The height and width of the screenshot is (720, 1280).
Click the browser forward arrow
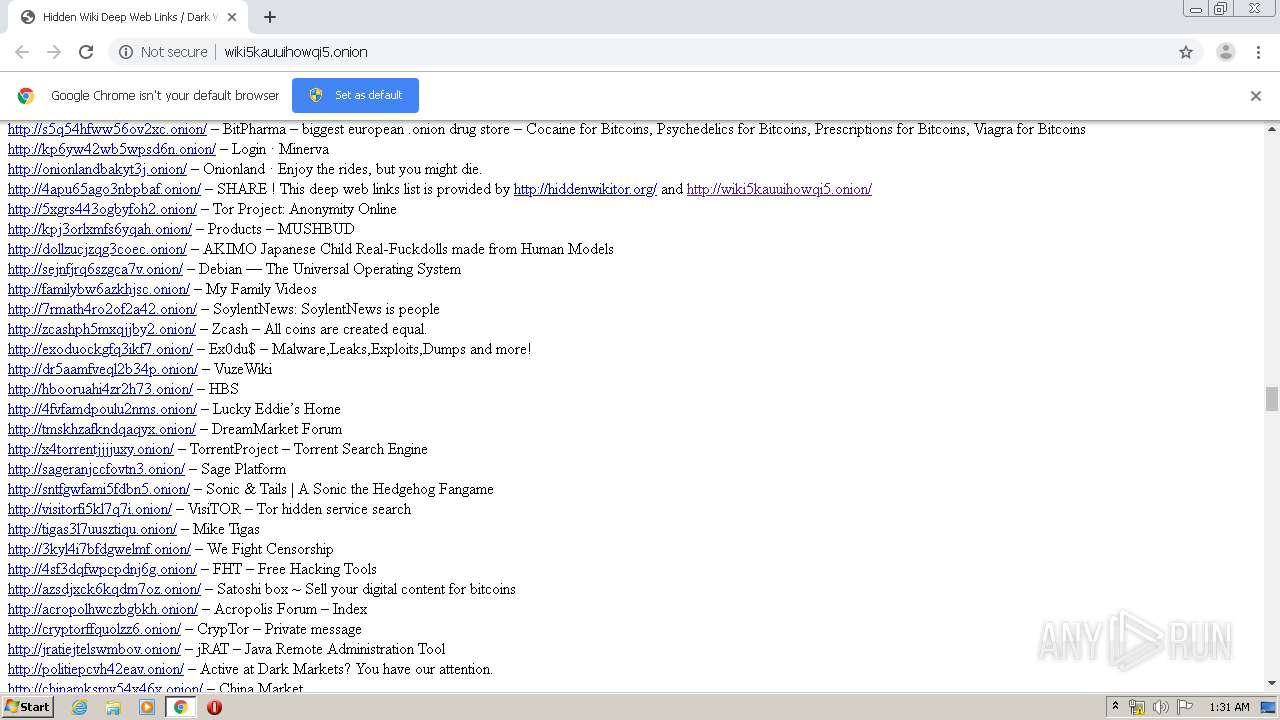coord(54,52)
